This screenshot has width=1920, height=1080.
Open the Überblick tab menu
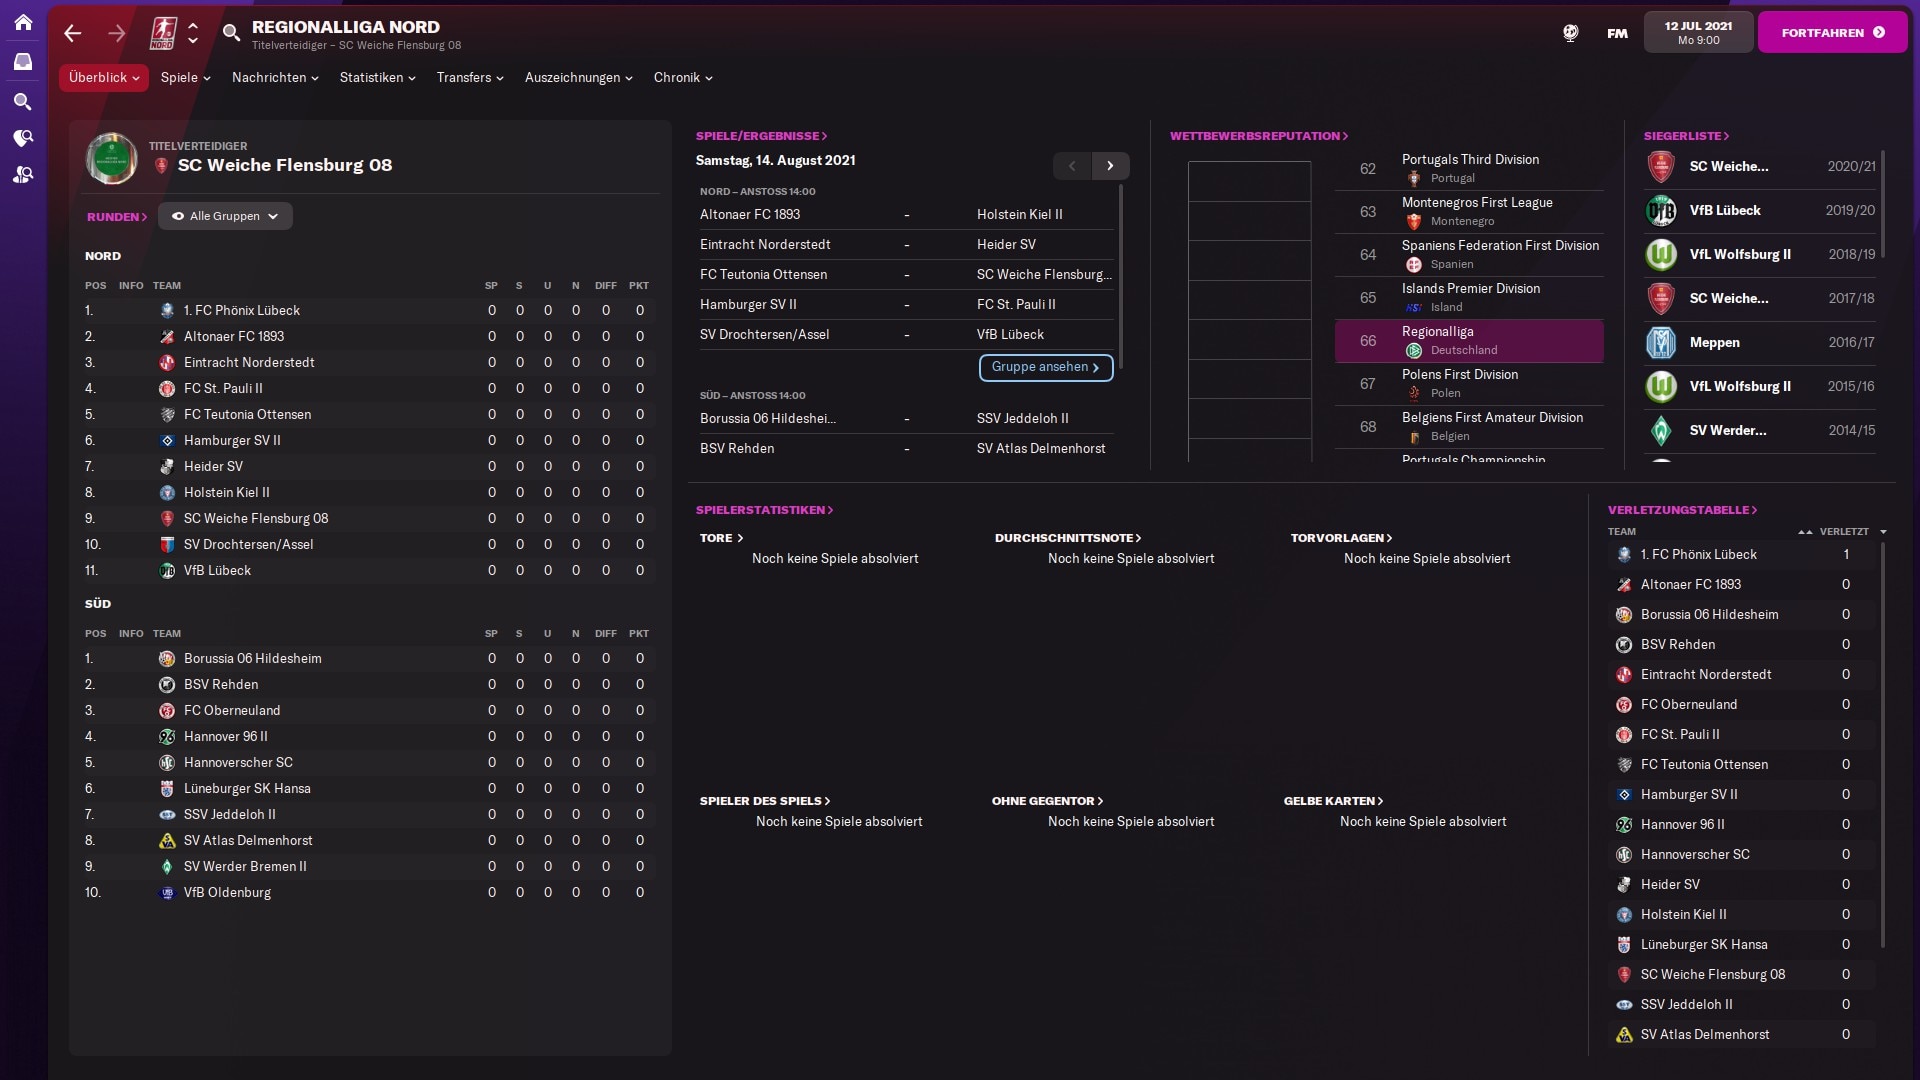pyautogui.click(x=104, y=78)
